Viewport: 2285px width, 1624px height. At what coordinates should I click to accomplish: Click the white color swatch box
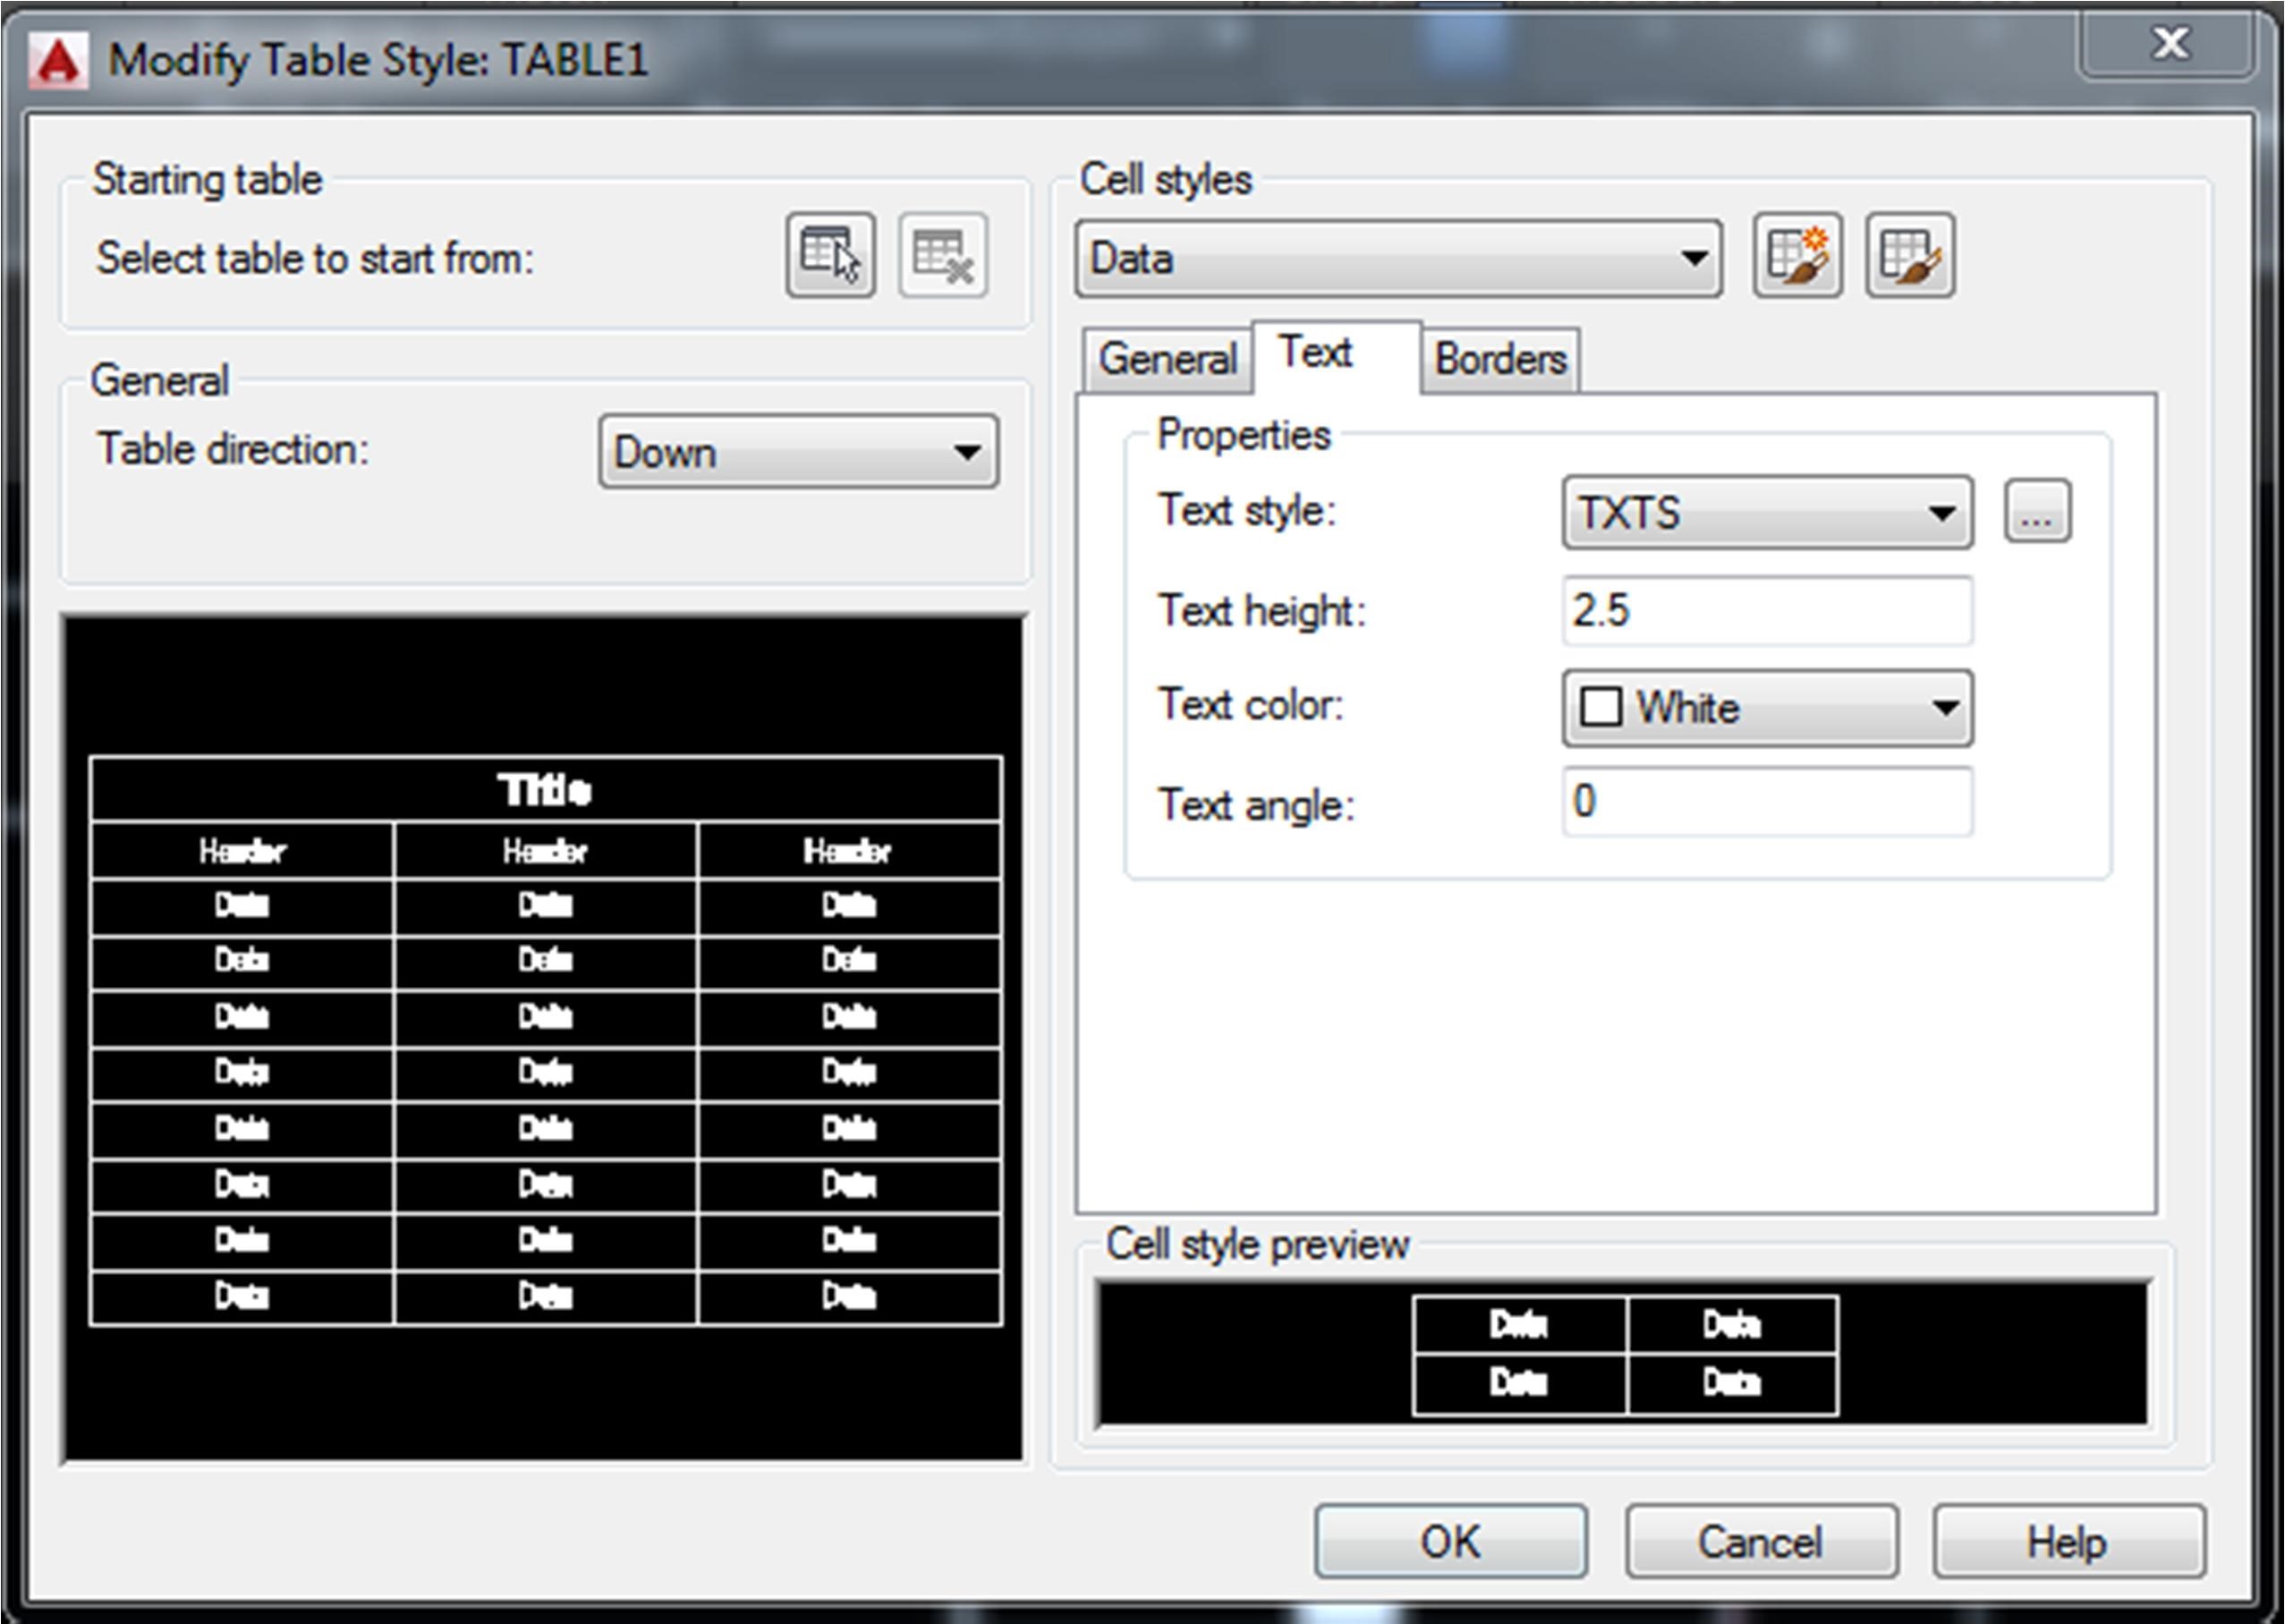tap(1600, 707)
